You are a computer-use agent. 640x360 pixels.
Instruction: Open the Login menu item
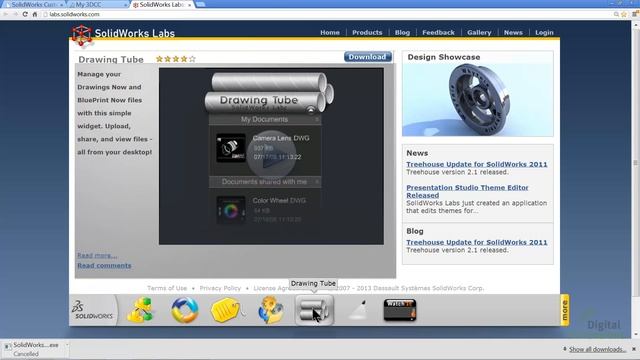pos(544,32)
